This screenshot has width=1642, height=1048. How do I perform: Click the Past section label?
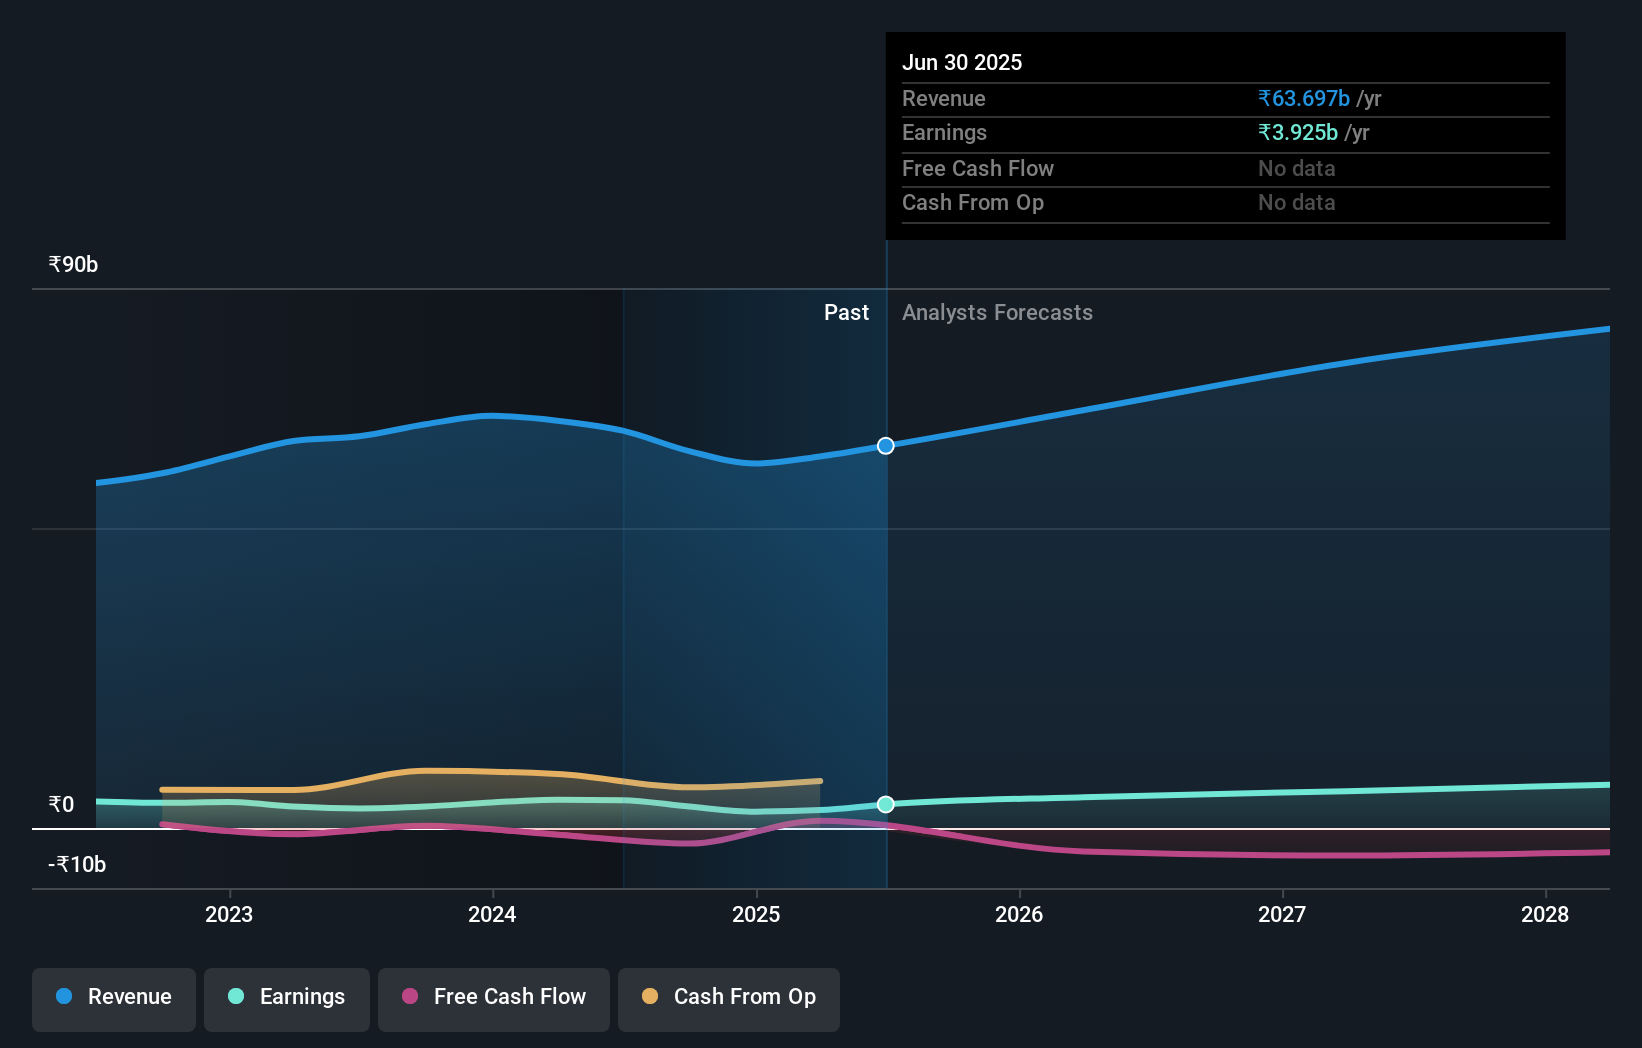[x=847, y=312]
